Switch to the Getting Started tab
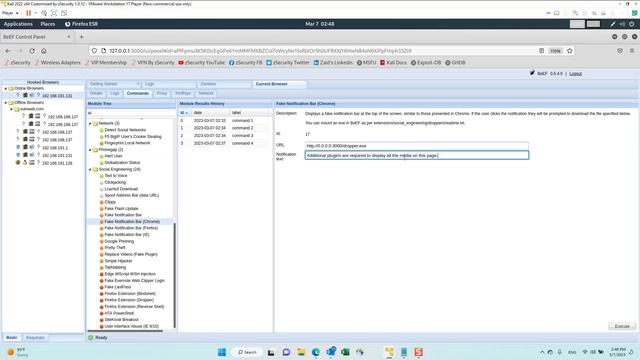Viewport: 640px width, 360px height. [113, 84]
